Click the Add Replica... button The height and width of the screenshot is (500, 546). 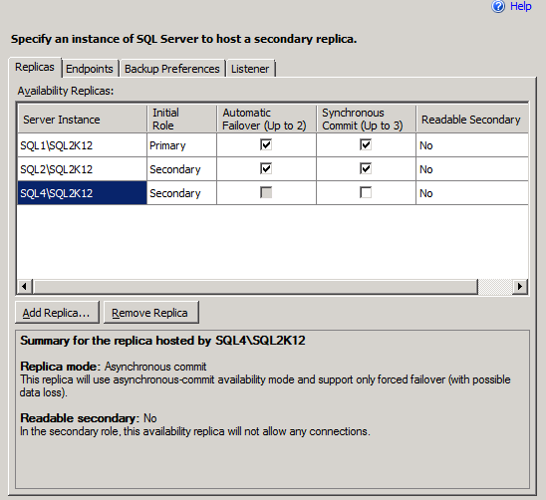pyautogui.click(x=57, y=313)
